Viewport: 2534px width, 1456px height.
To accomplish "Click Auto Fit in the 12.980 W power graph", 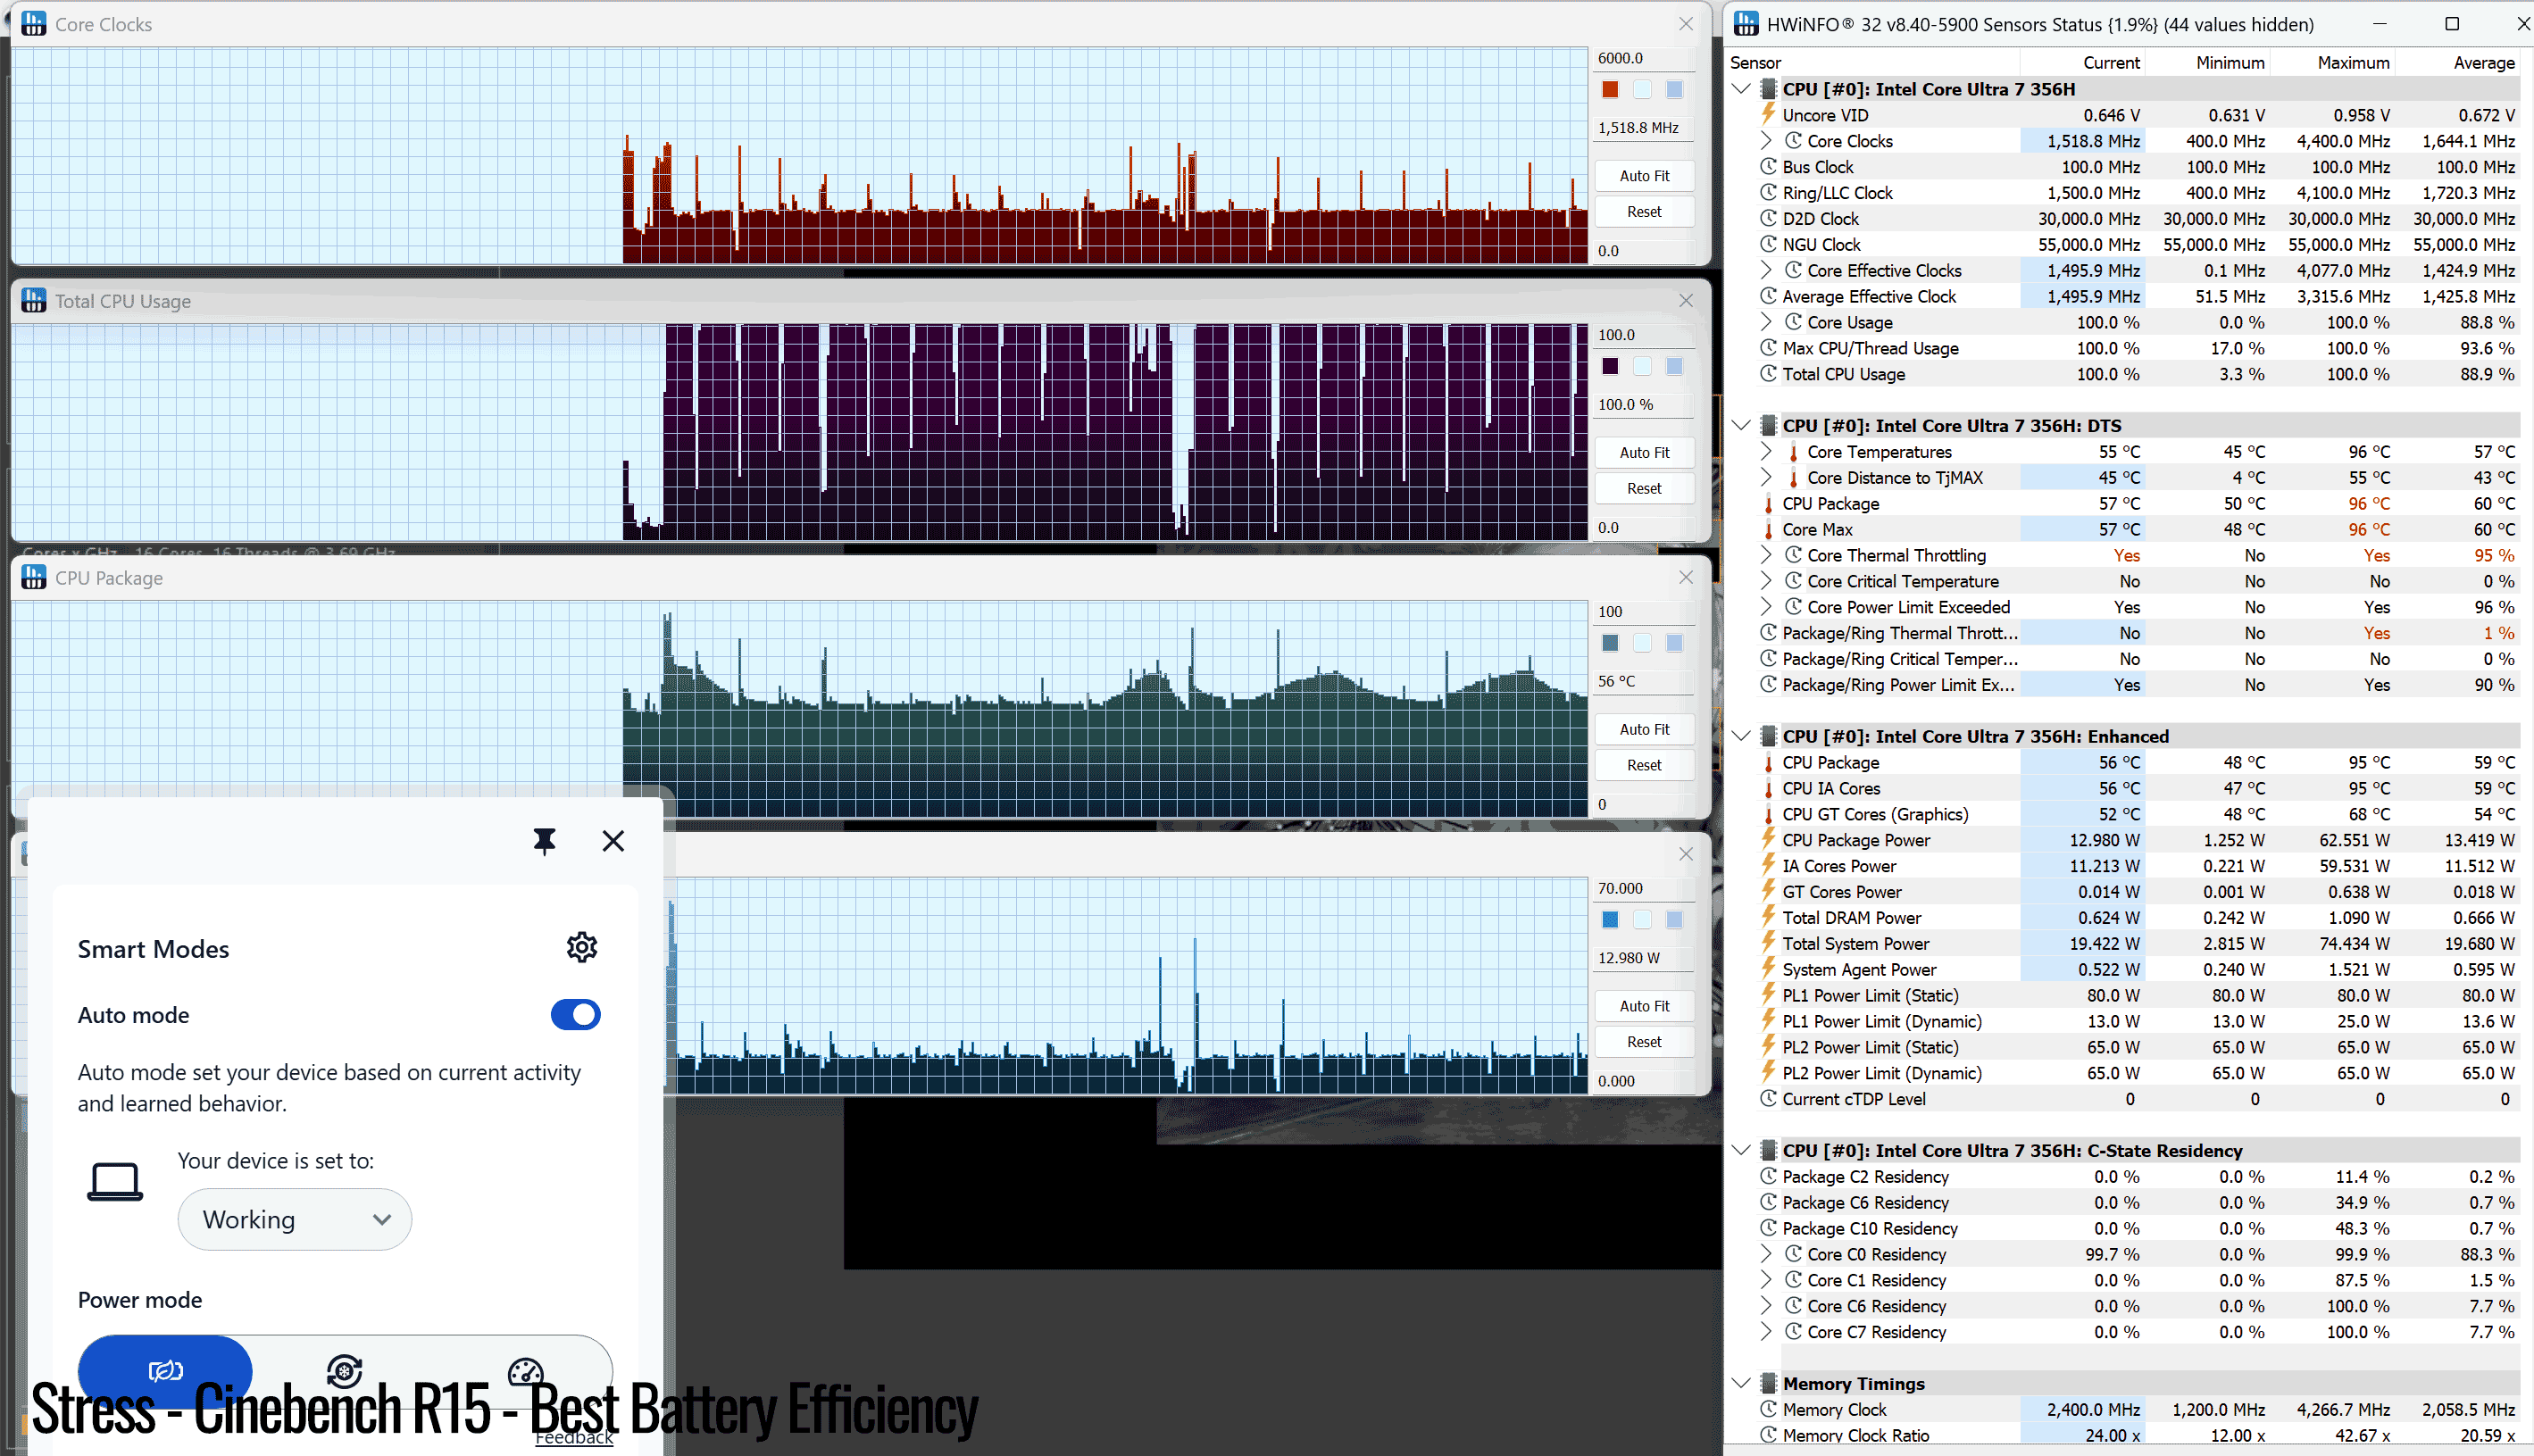I will click(1644, 1006).
